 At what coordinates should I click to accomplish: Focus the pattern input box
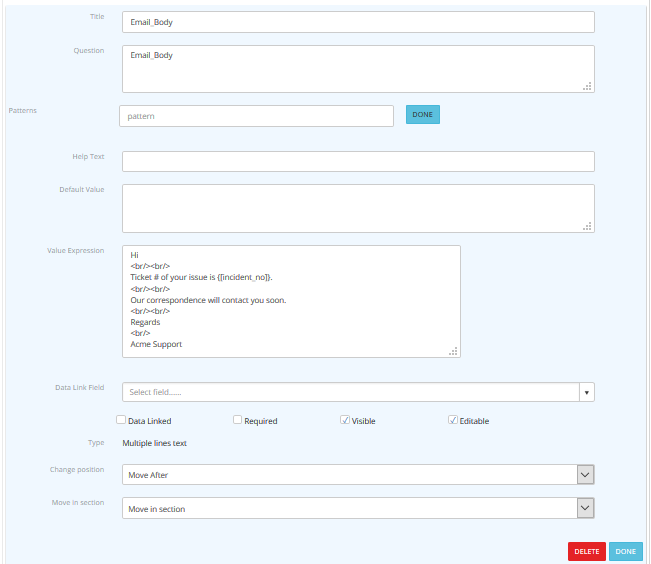pyautogui.click(x=256, y=116)
